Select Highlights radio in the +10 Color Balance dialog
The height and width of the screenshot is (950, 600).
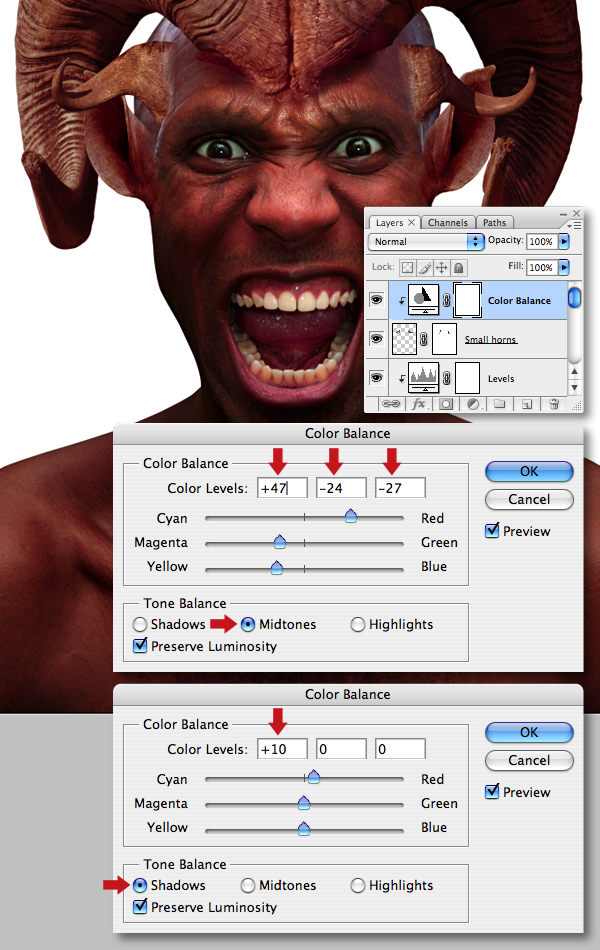click(358, 885)
